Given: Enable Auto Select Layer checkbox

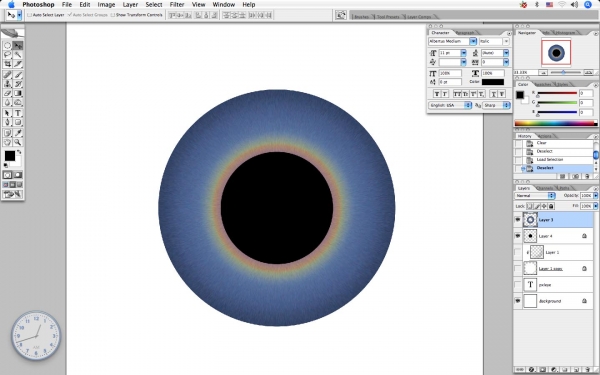Looking at the screenshot, I should (x=29, y=15).
